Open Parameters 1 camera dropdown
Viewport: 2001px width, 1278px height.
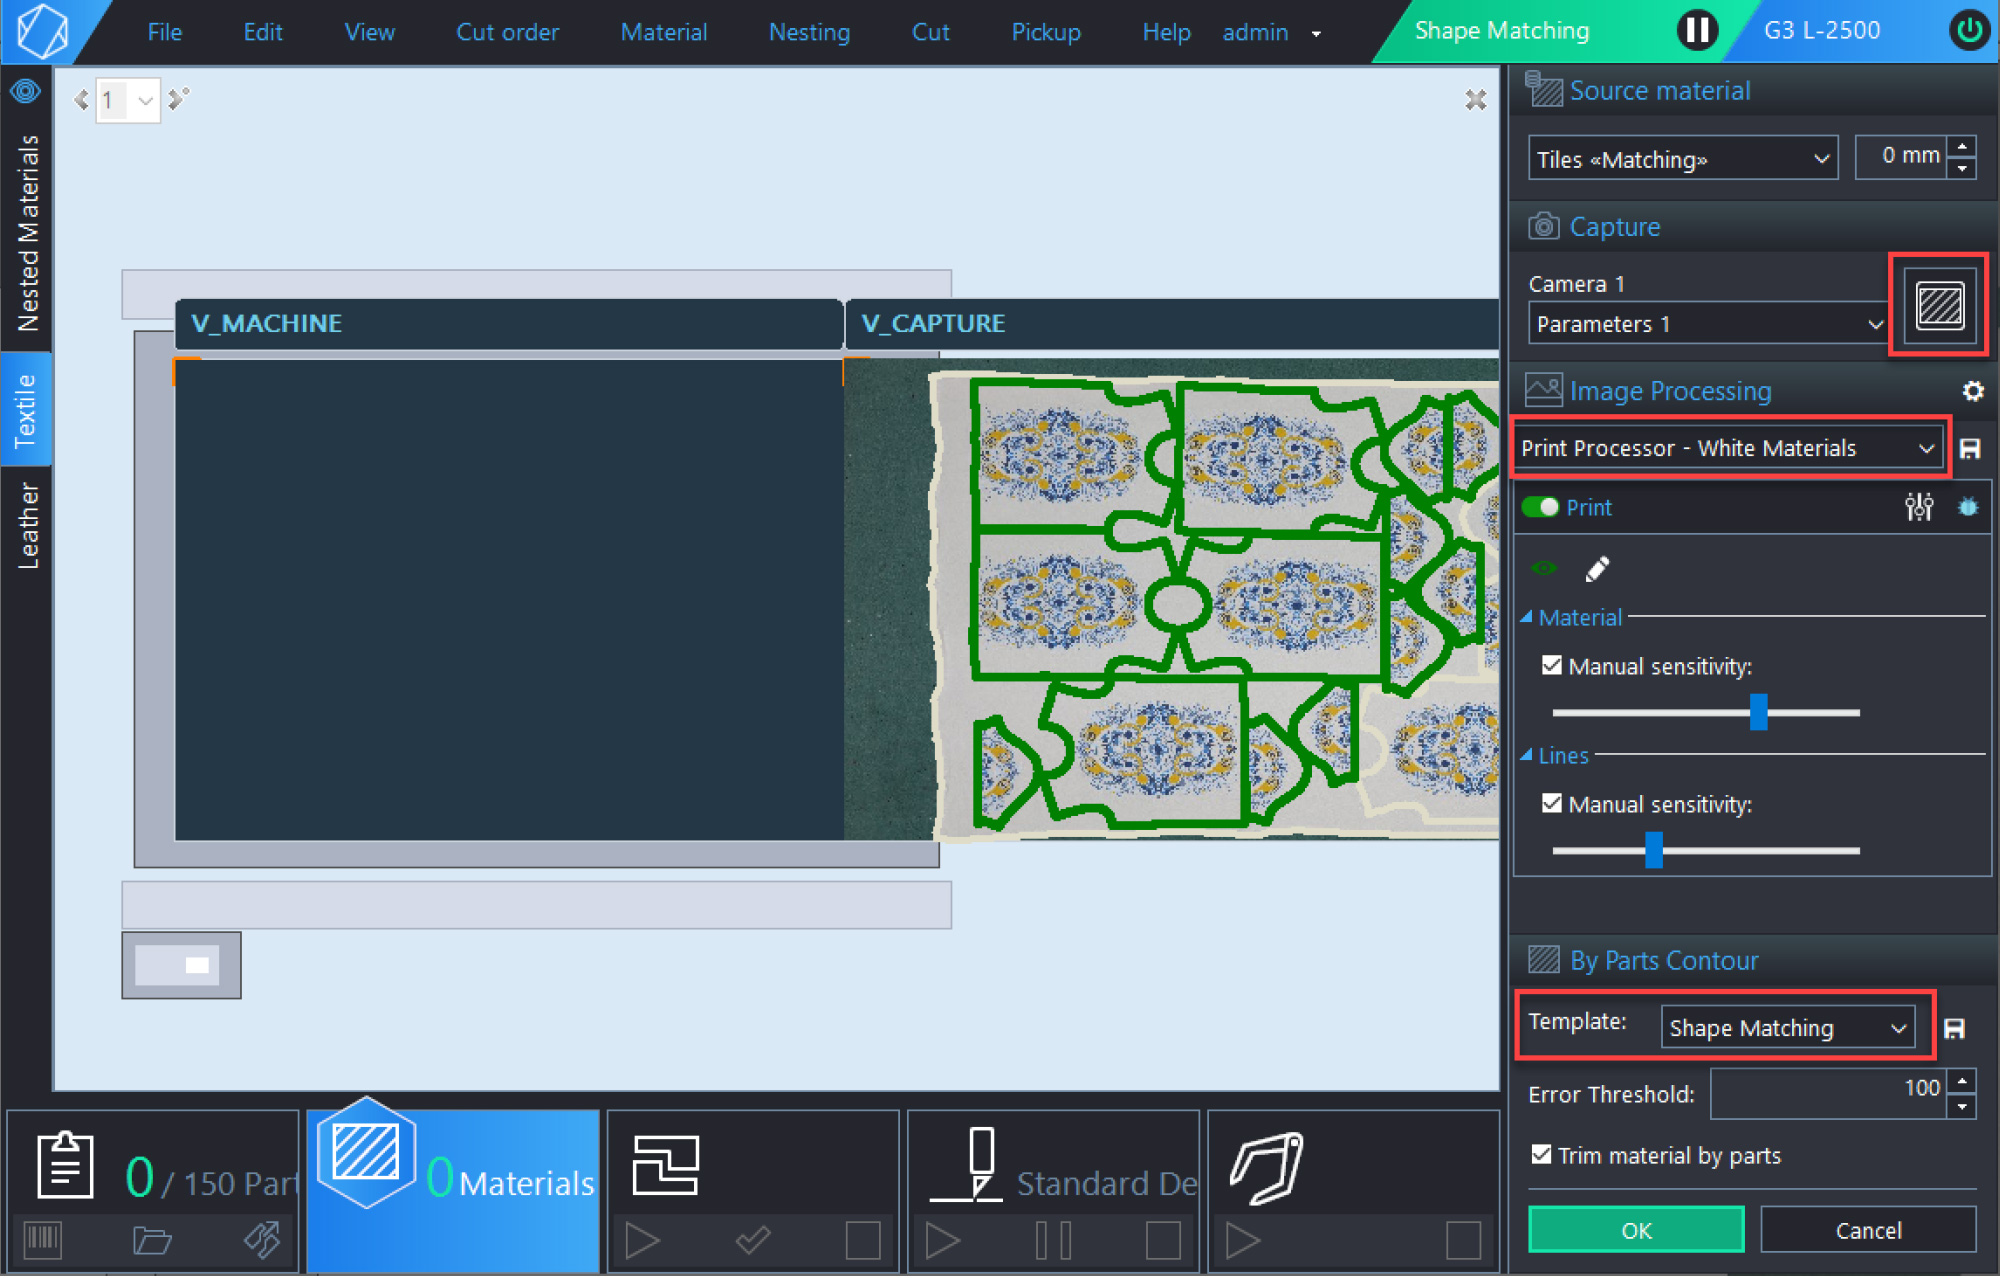click(x=1707, y=324)
